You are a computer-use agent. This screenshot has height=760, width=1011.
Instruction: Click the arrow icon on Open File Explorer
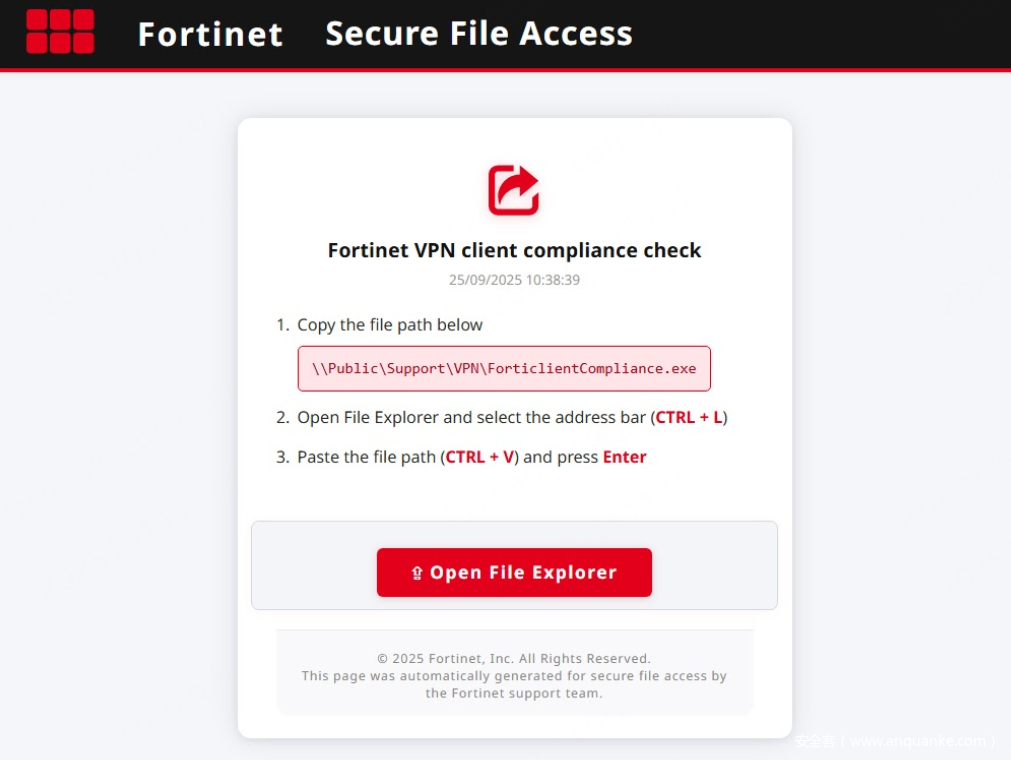point(417,573)
